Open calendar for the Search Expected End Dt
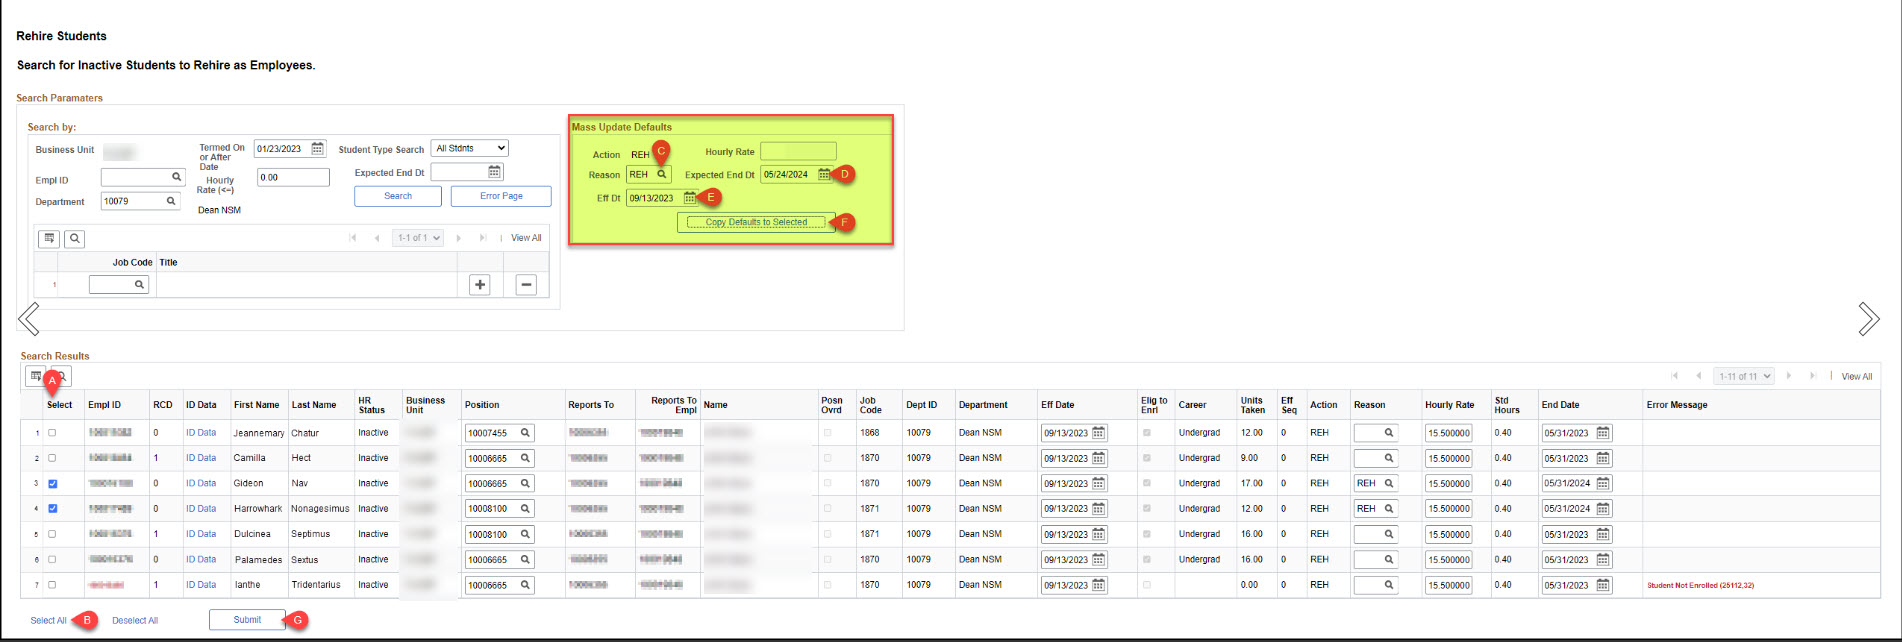 [495, 172]
